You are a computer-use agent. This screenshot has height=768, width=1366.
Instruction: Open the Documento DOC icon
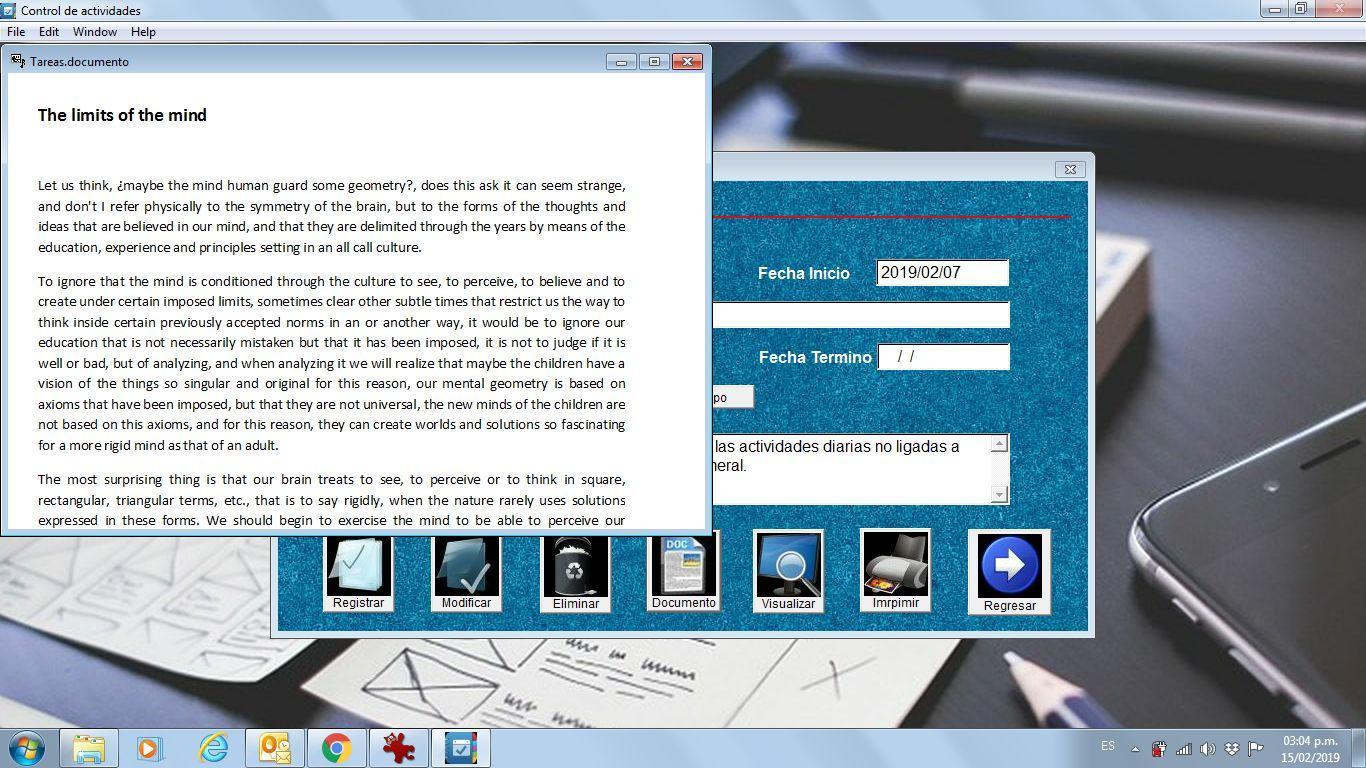[x=684, y=571]
